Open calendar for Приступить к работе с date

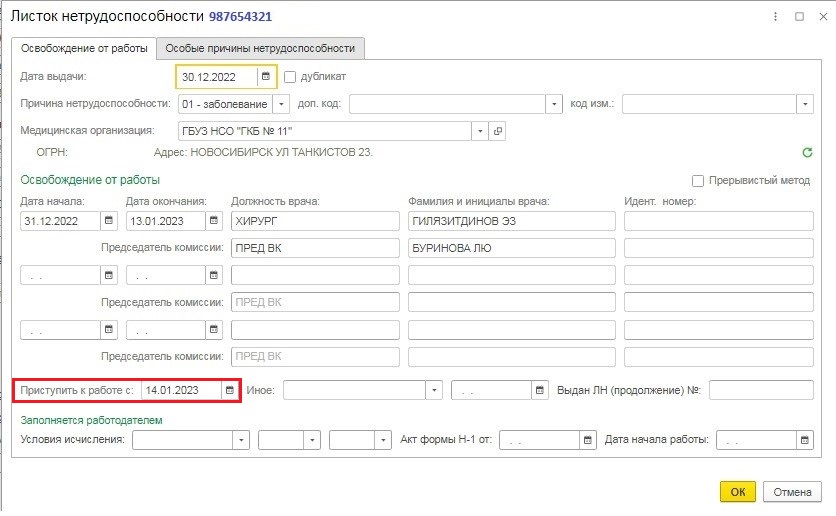[230, 390]
